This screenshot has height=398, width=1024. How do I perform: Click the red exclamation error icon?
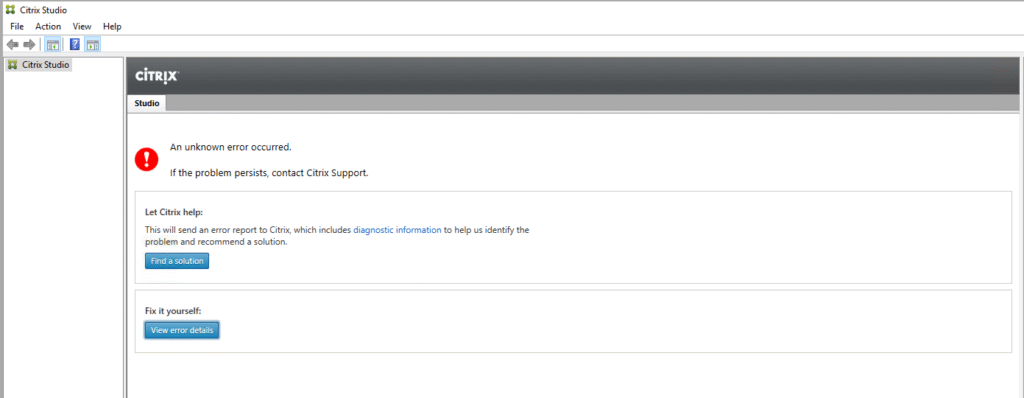[x=146, y=159]
